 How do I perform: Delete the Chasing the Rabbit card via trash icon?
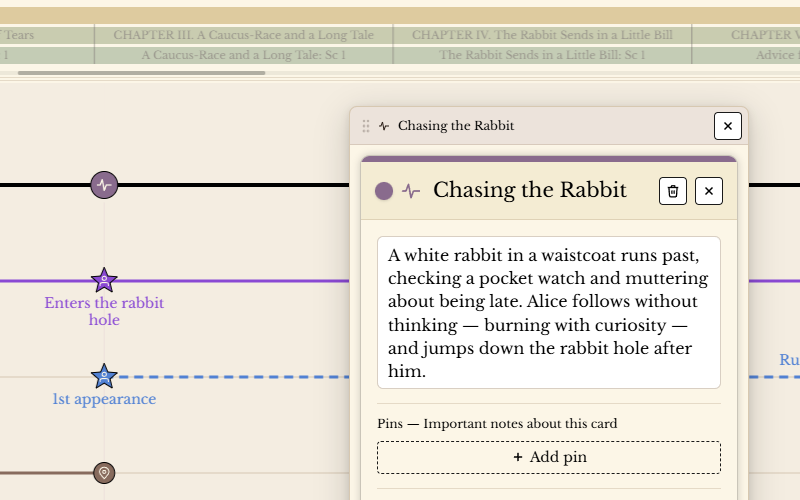click(x=673, y=191)
